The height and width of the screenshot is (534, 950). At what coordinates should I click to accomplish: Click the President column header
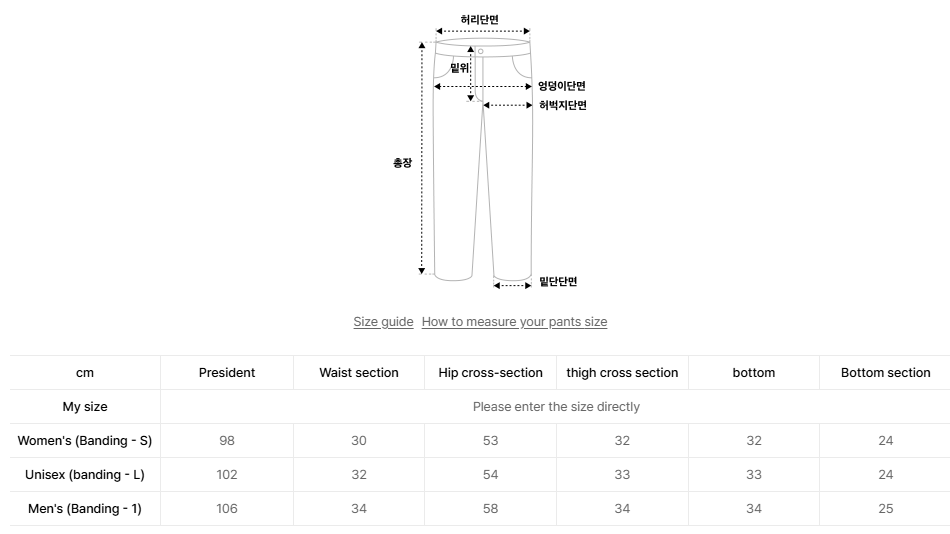pyautogui.click(x=227, y=373)
